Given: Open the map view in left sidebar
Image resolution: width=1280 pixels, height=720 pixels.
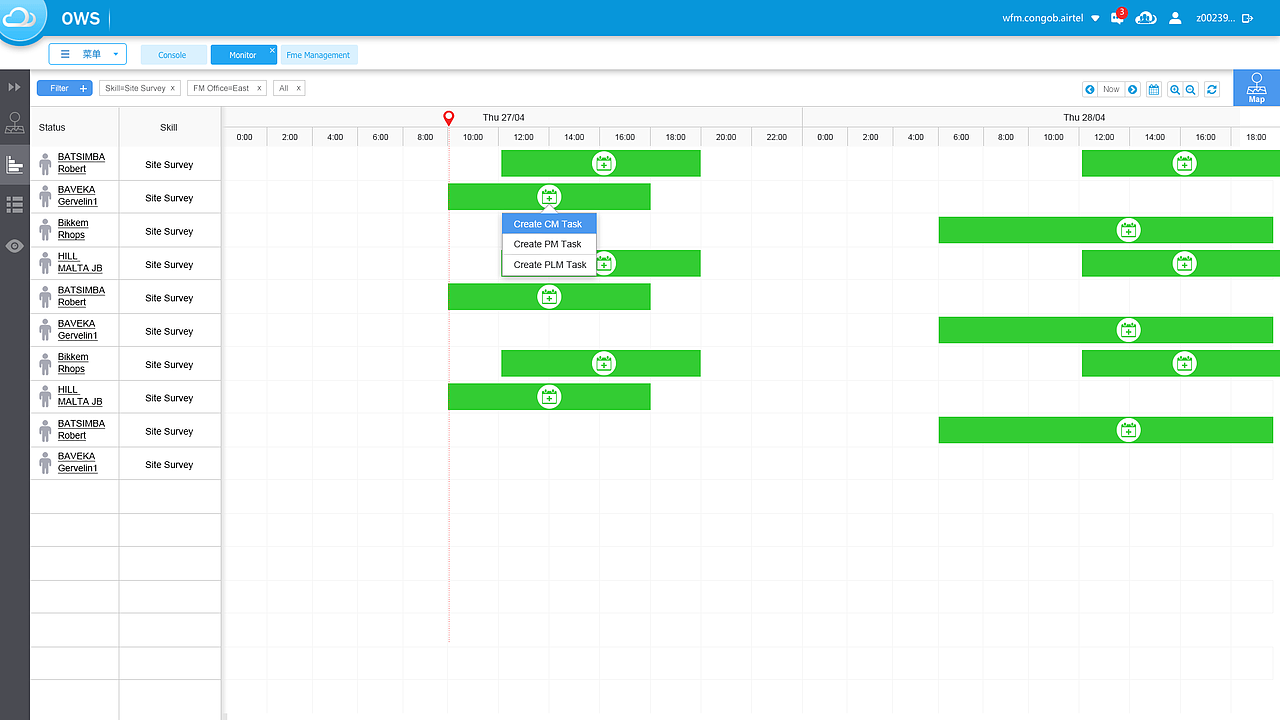Looking at the screenshot, I should 15,124.
